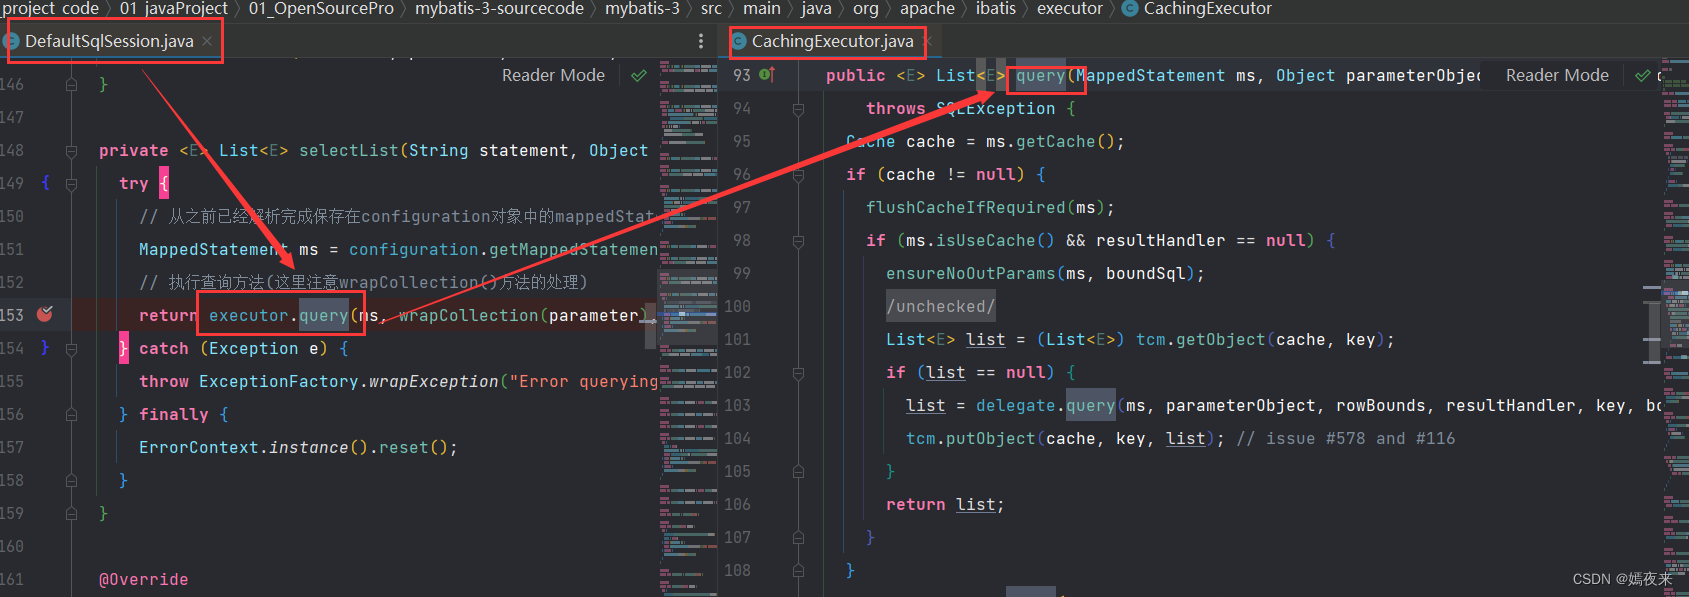Open 01_OpenSourcePro breadcrumb item

pos(321,9)
